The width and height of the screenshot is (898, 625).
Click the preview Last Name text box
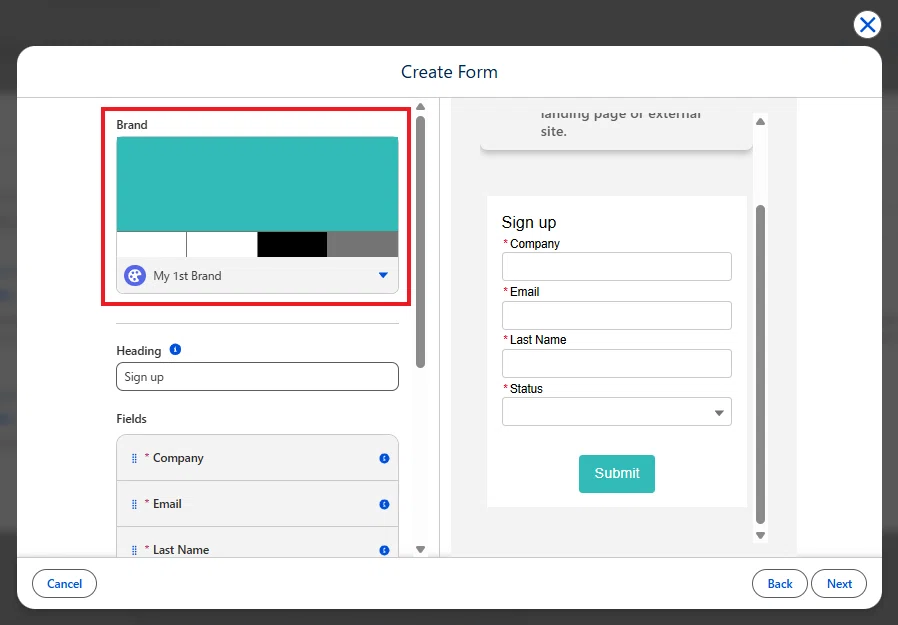click(x=617, y=363)
